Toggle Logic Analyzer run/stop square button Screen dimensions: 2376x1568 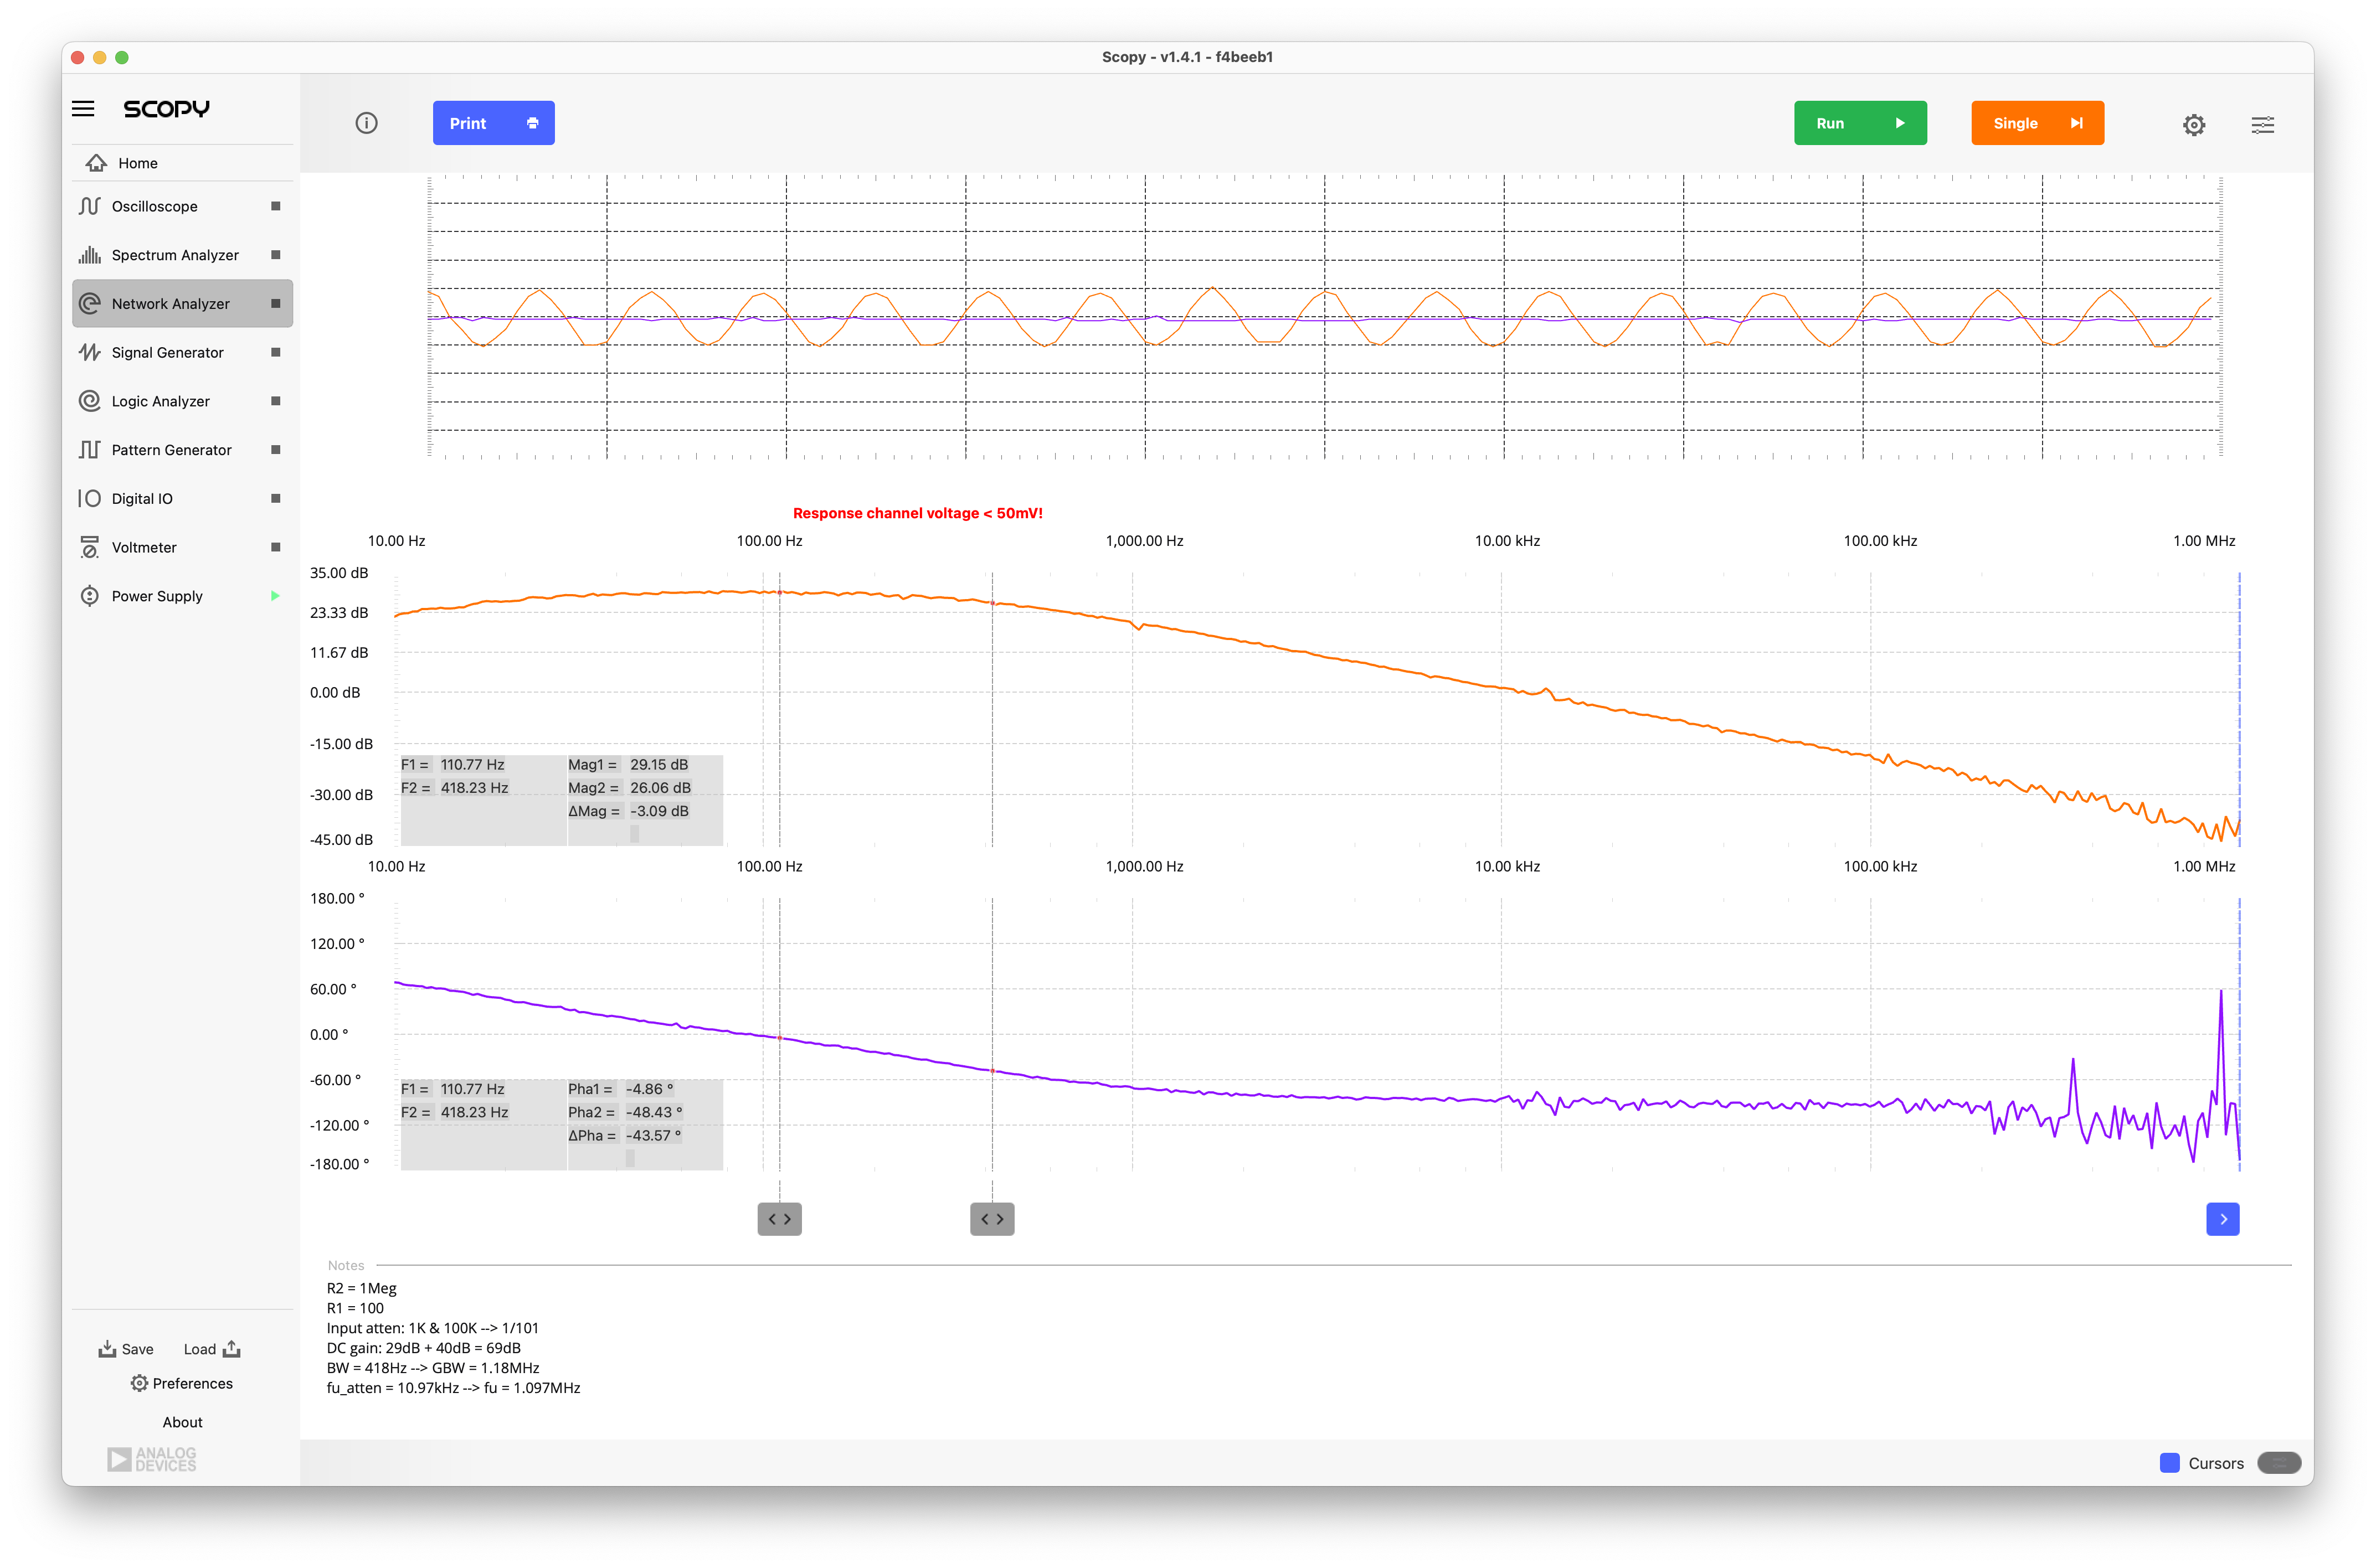(x=275, y=401)
